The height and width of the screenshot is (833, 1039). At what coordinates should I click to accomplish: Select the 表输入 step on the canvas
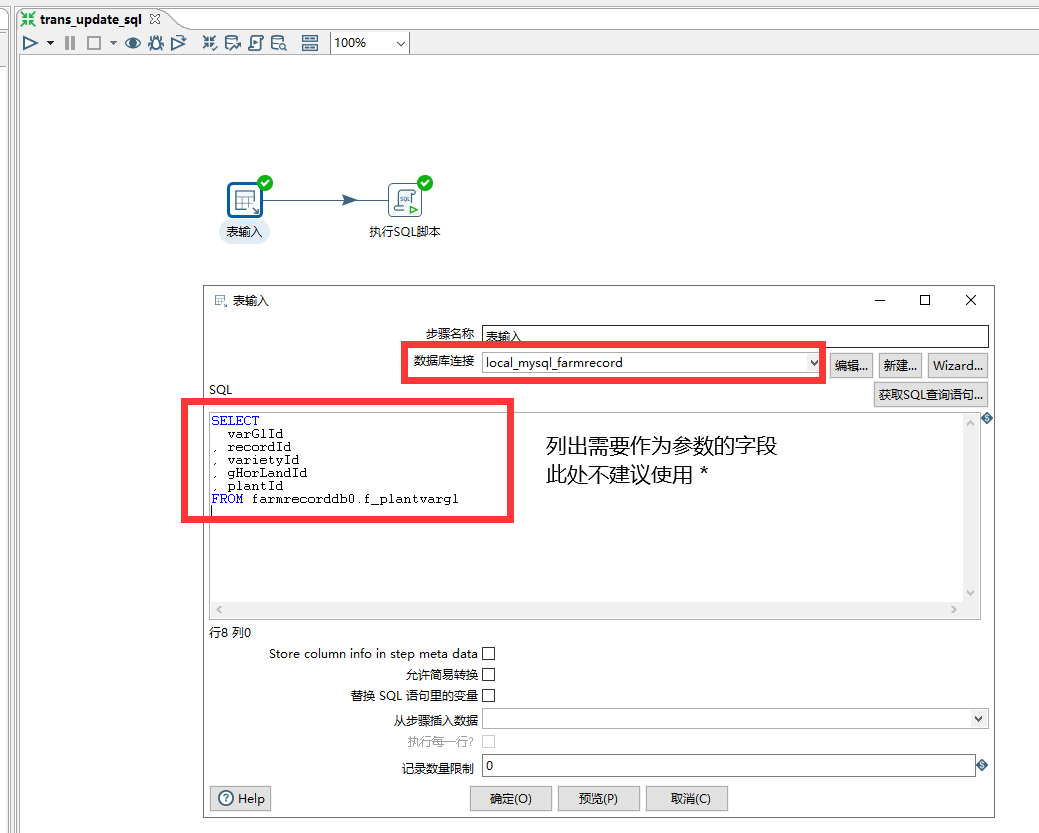[245, 199]
